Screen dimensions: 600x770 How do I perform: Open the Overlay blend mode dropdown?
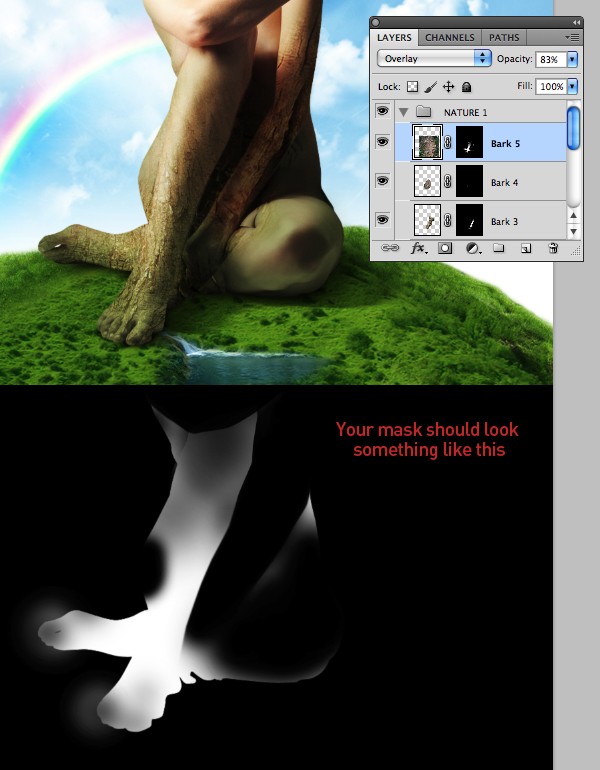coord(434,58)
